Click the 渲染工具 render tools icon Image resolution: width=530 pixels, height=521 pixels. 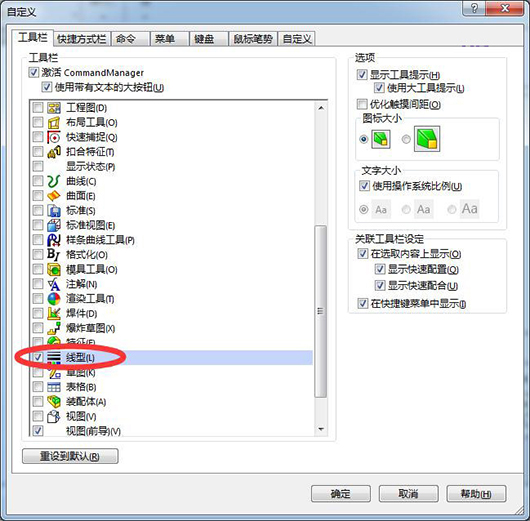click(54, 299)
